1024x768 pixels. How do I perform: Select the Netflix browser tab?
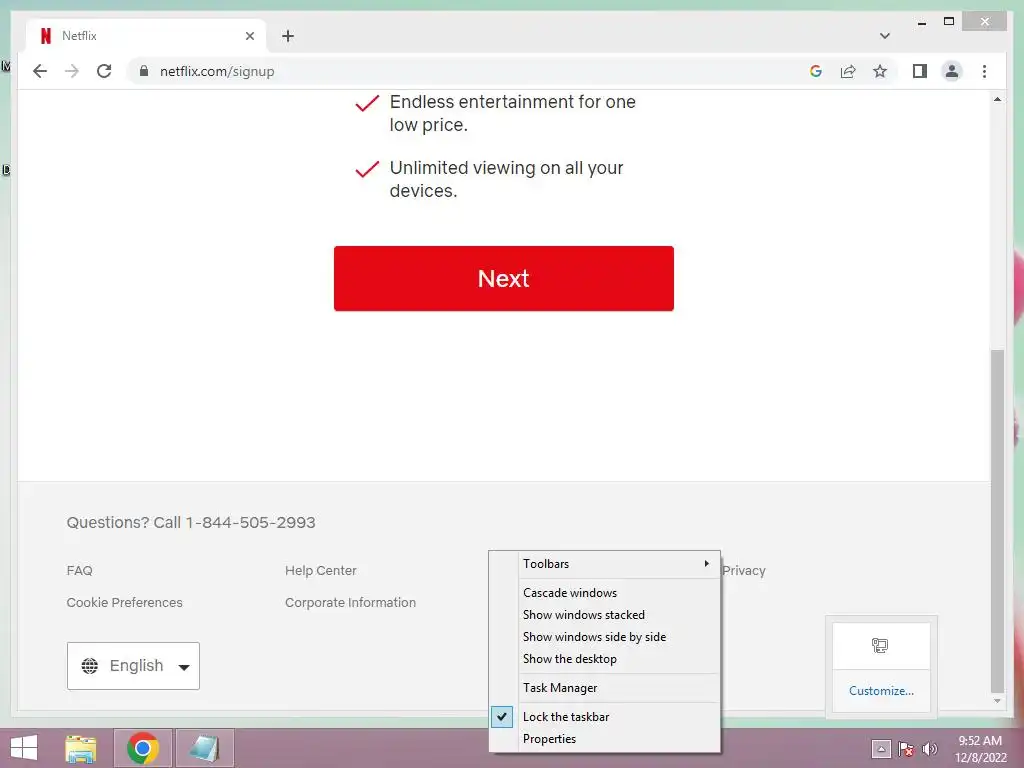pyautogui.click(x=146, y=36)
